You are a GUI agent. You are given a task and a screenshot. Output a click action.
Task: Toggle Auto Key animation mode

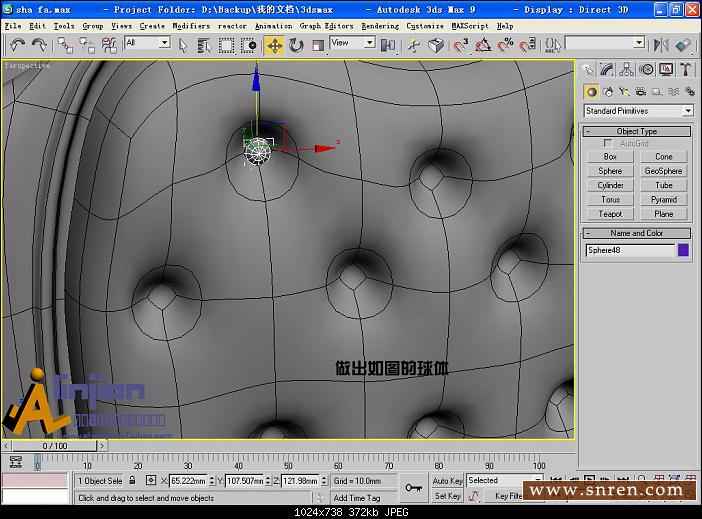tap(447, 481)
